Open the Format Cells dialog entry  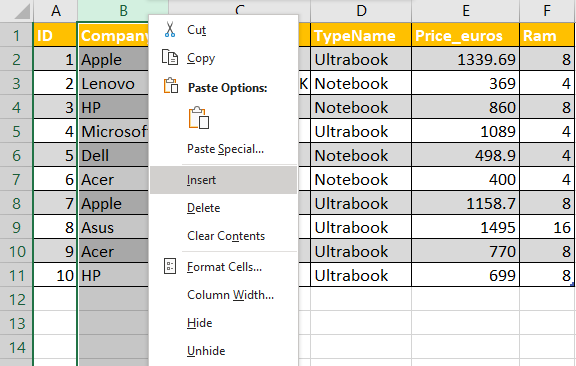click(x=223, y=267)
